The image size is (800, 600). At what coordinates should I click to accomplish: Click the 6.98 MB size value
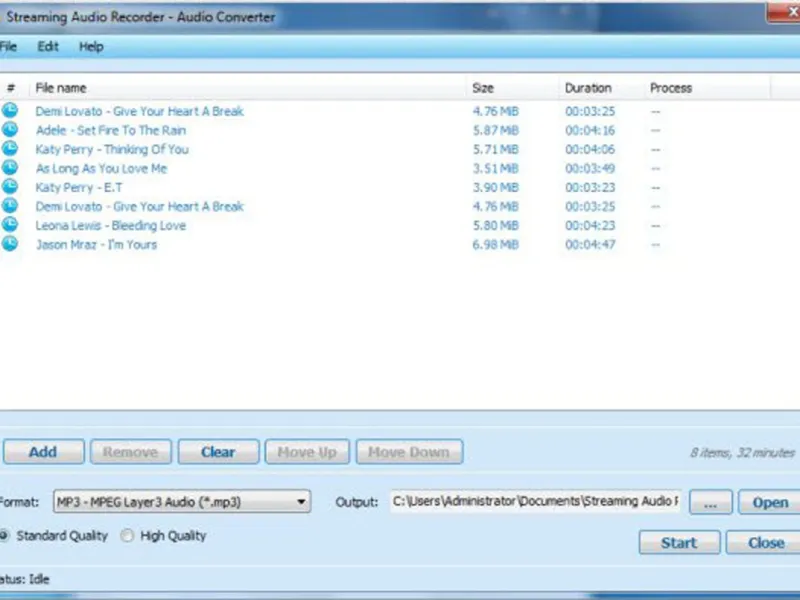pos(495,245)
